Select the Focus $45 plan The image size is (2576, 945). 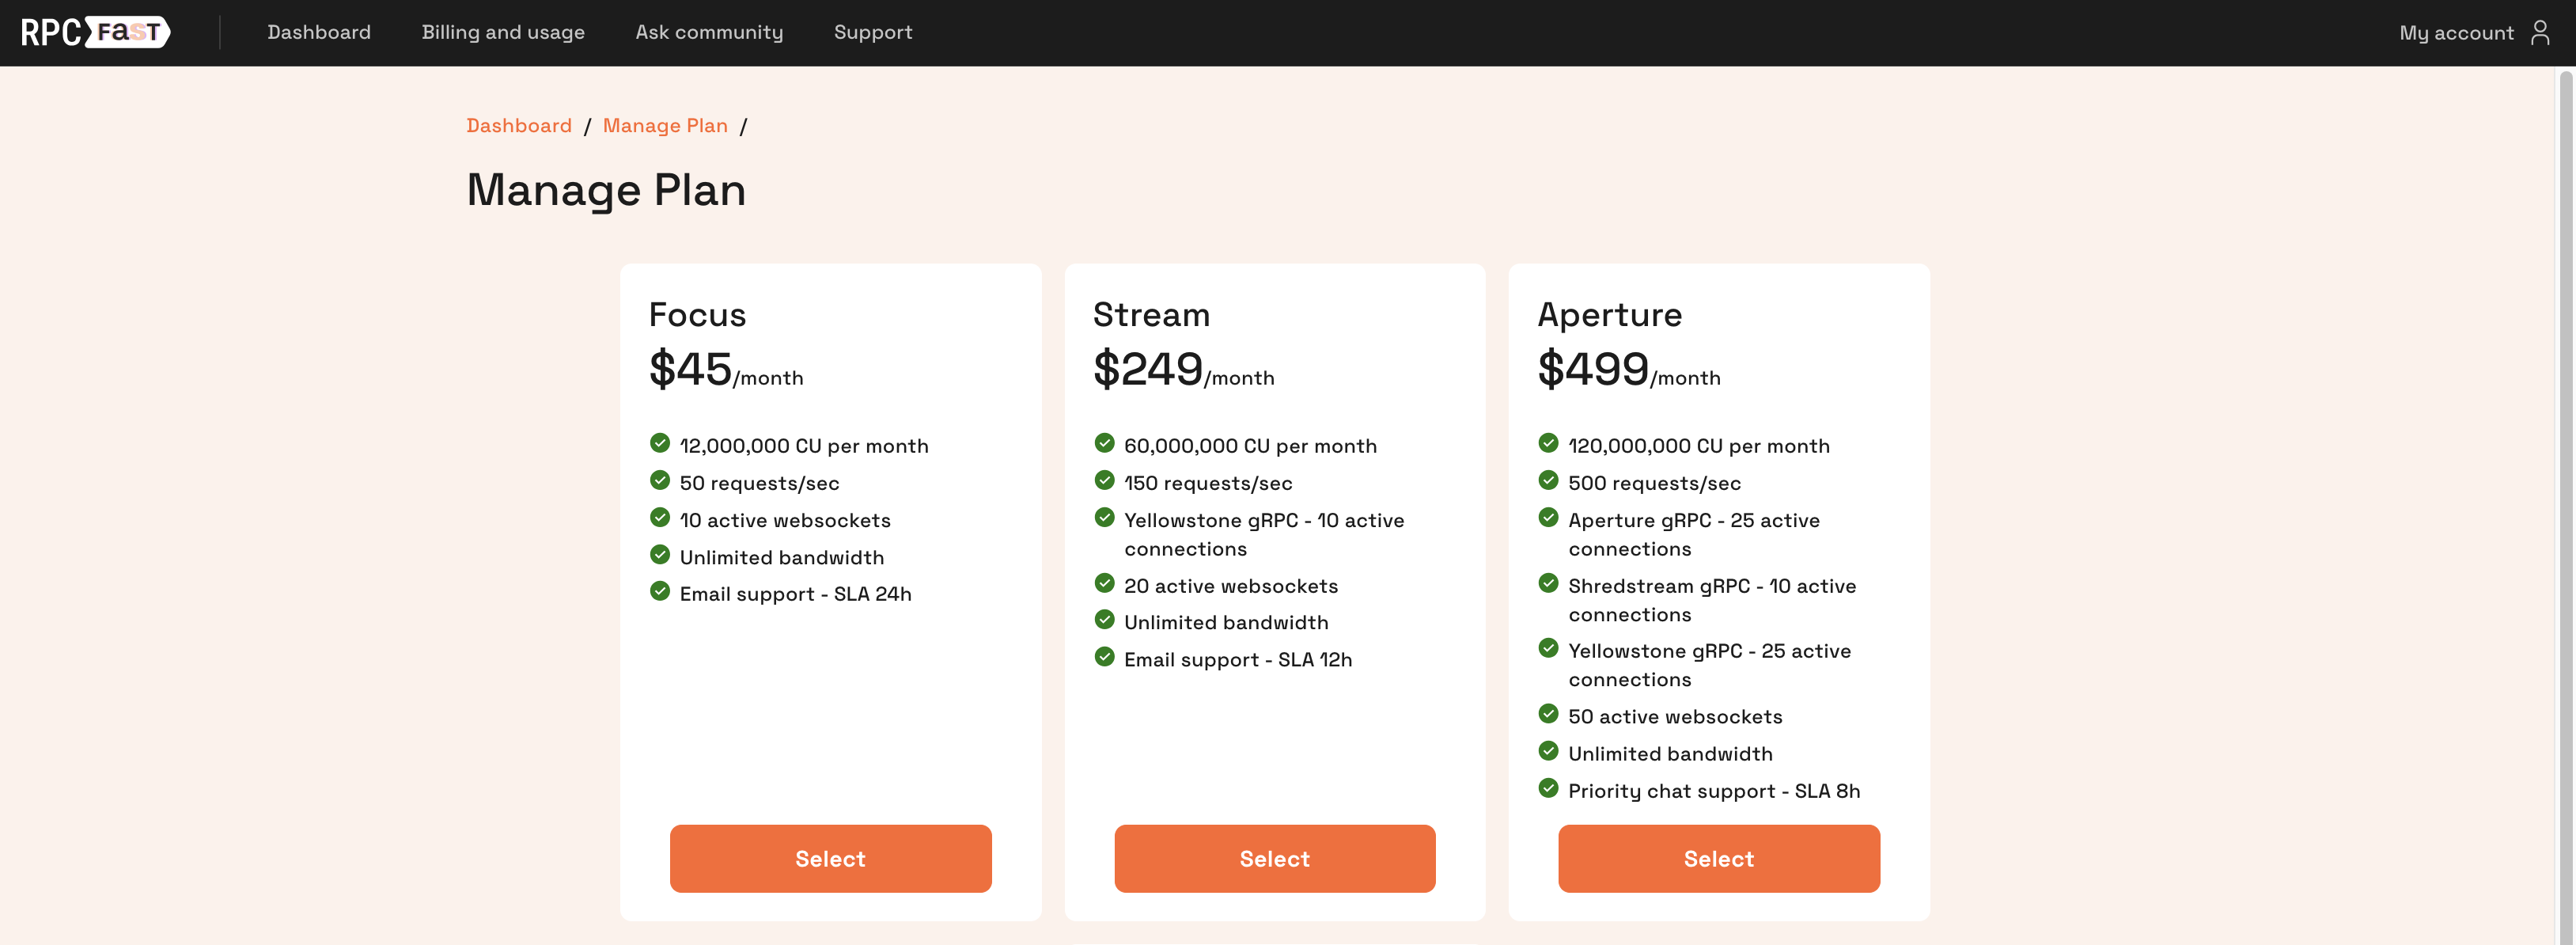coord(830,858)
